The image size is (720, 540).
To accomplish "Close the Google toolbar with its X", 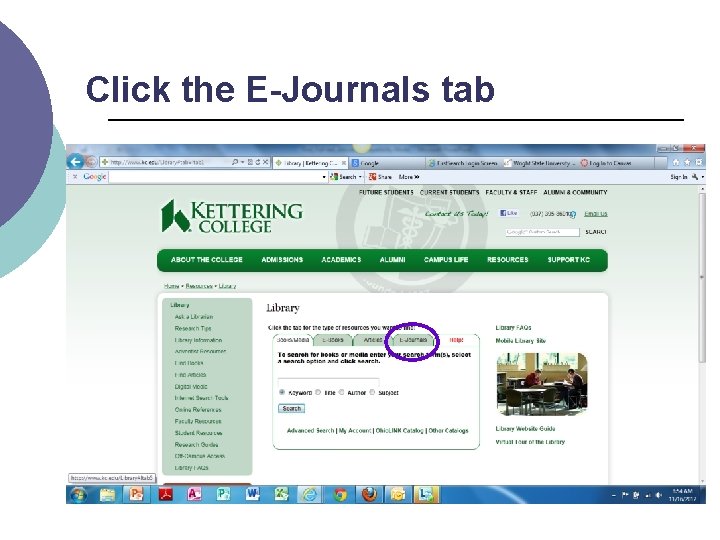I will pos(75,176).
